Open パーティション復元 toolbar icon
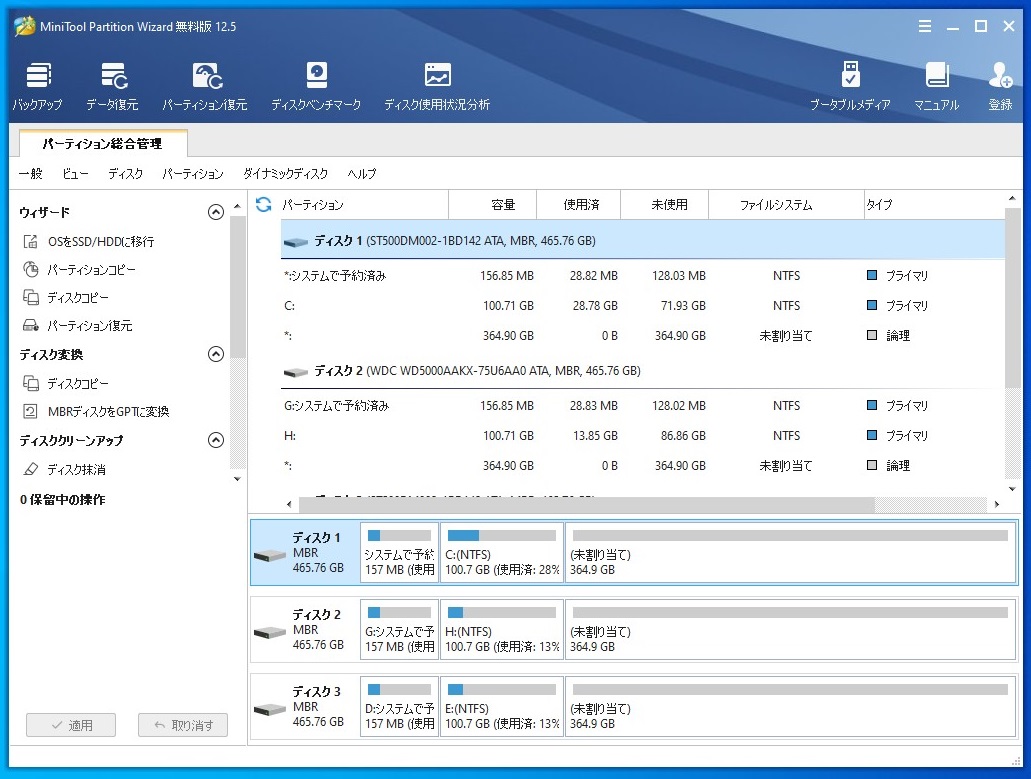Image resolution: width=1031 pixels, height=779 pixels. pos(206,76)
